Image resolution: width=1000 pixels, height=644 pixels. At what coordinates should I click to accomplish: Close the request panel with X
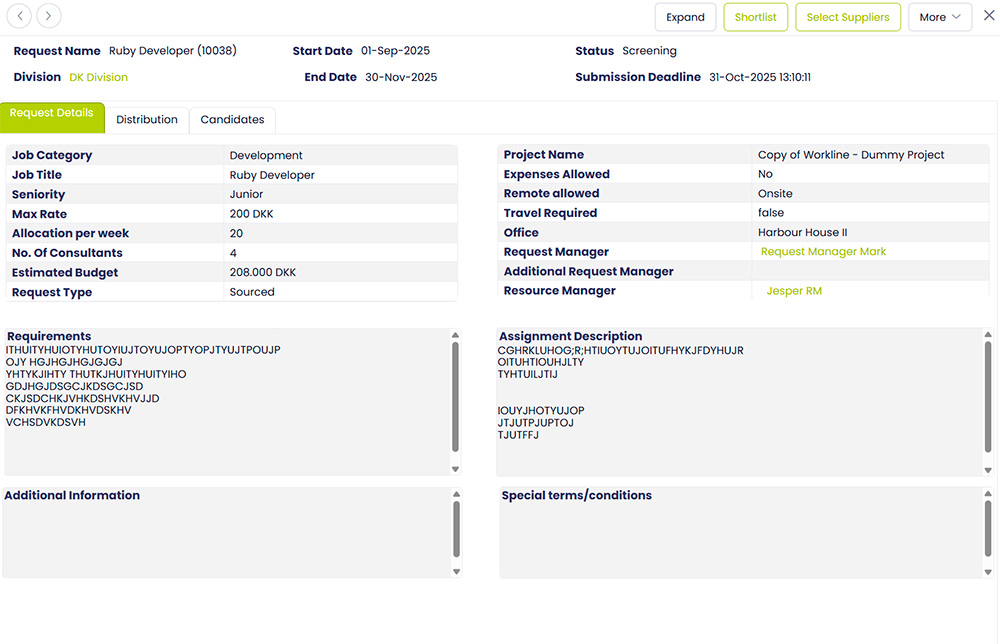tap(989, 16)
